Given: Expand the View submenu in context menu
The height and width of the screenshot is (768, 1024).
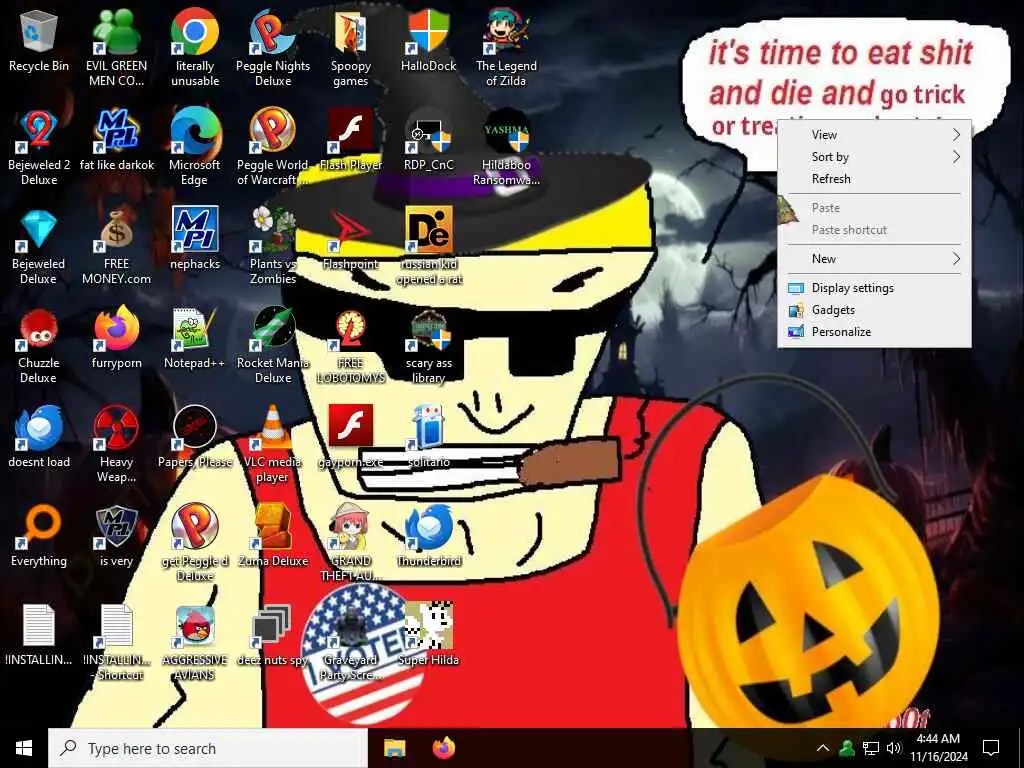Looking at the screenshot, I should pyautogui.click(x=874, y=135).
